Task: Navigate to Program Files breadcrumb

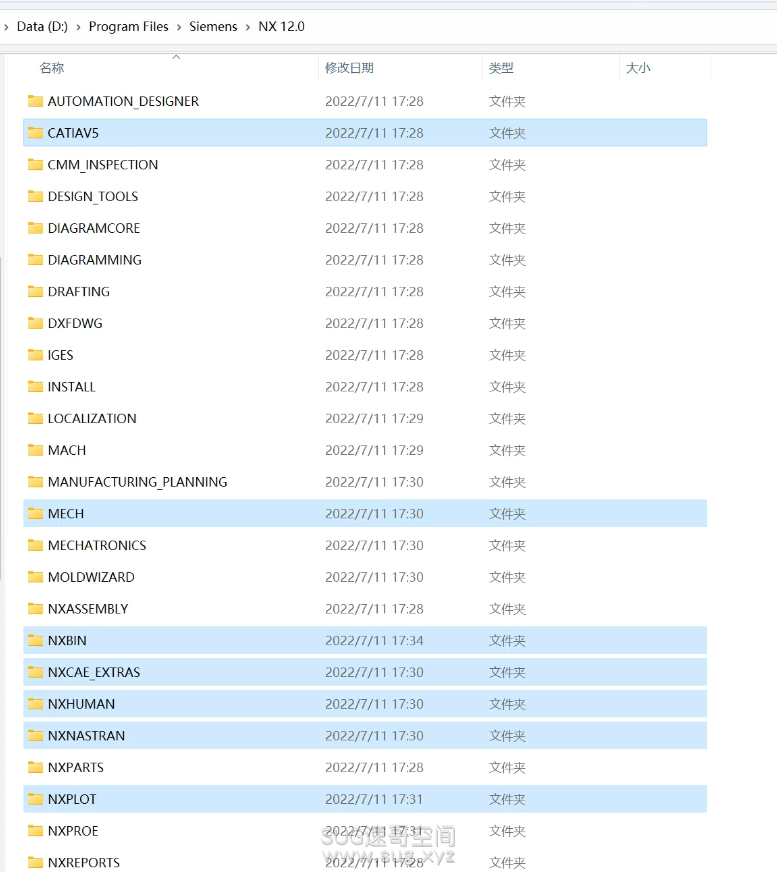Action: point(128,27)
